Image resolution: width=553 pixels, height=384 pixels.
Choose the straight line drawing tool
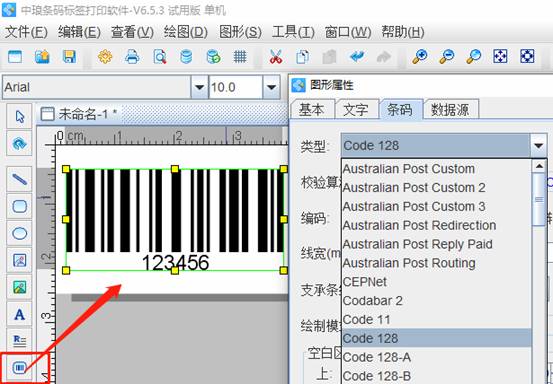click(x=19, y=179)
